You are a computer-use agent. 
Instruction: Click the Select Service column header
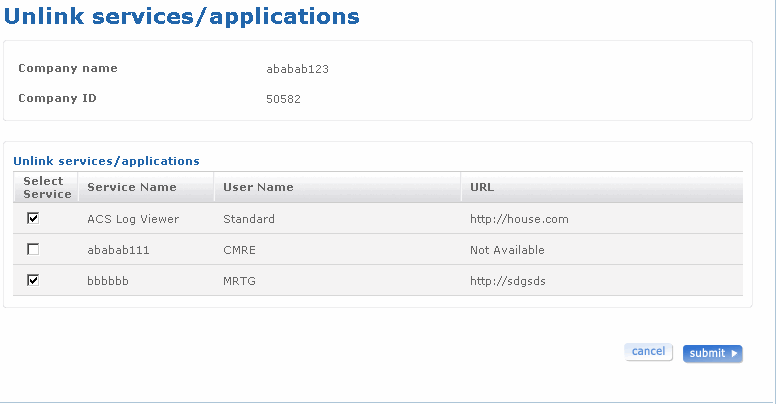(x=46, y=187)
